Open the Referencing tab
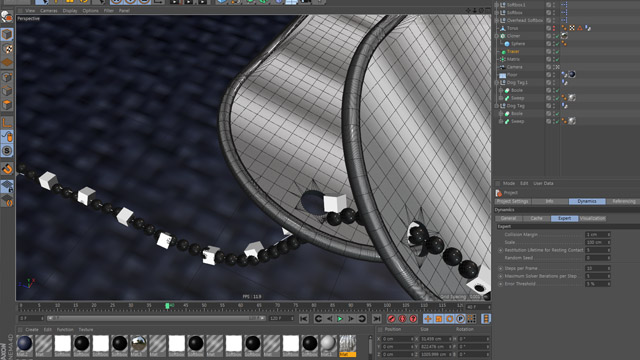 point(623,201)
